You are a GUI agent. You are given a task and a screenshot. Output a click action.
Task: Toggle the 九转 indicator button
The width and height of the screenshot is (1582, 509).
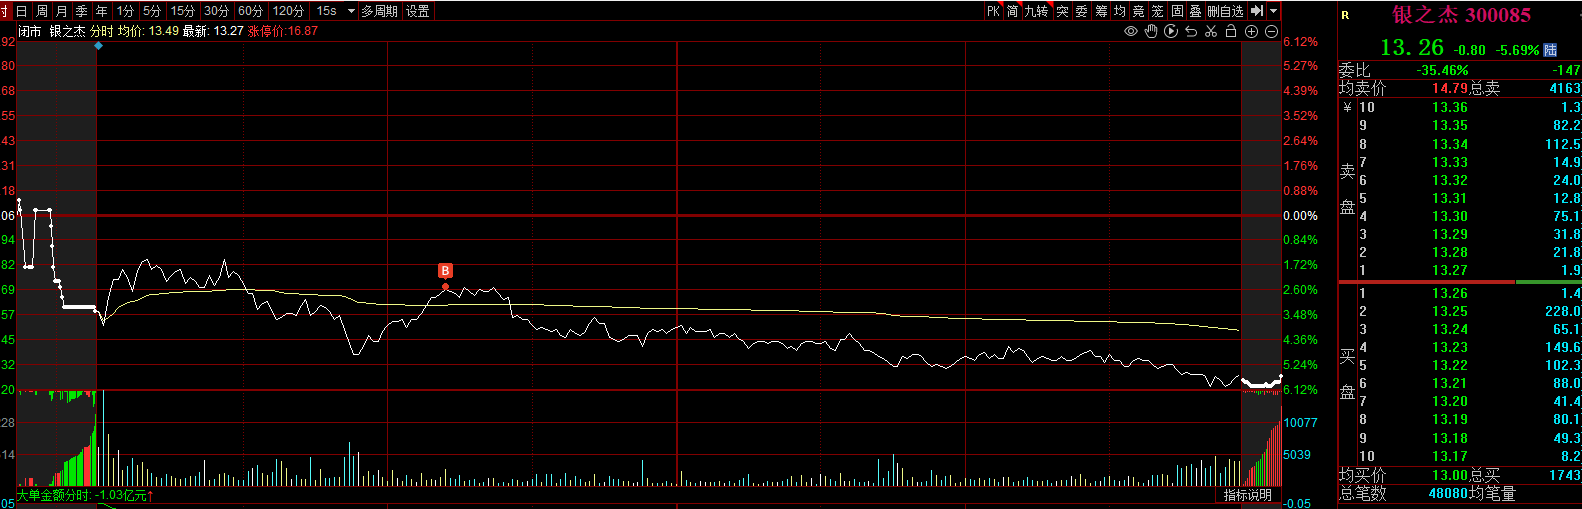pyautogui.click(x=1036, y=11)
